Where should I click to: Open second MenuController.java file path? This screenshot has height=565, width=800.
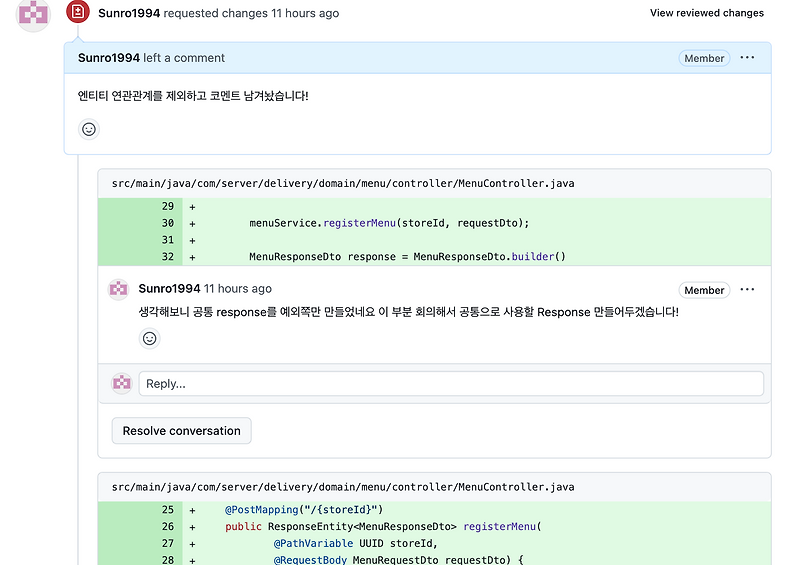coord(343,487)
